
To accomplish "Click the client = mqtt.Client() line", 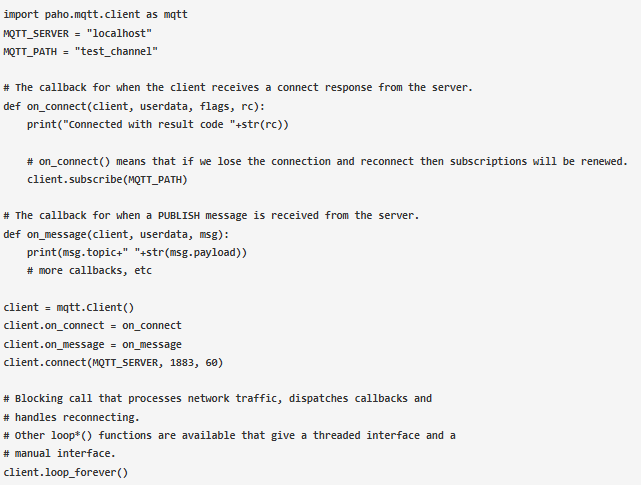I will [x=68, y=307].
